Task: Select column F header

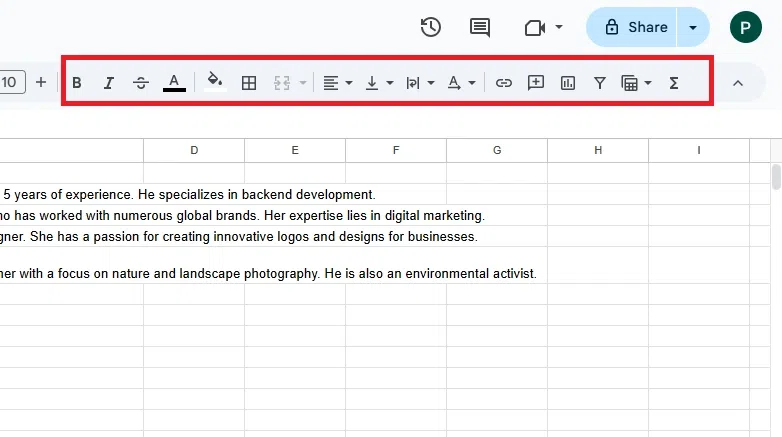Action: 396,150
